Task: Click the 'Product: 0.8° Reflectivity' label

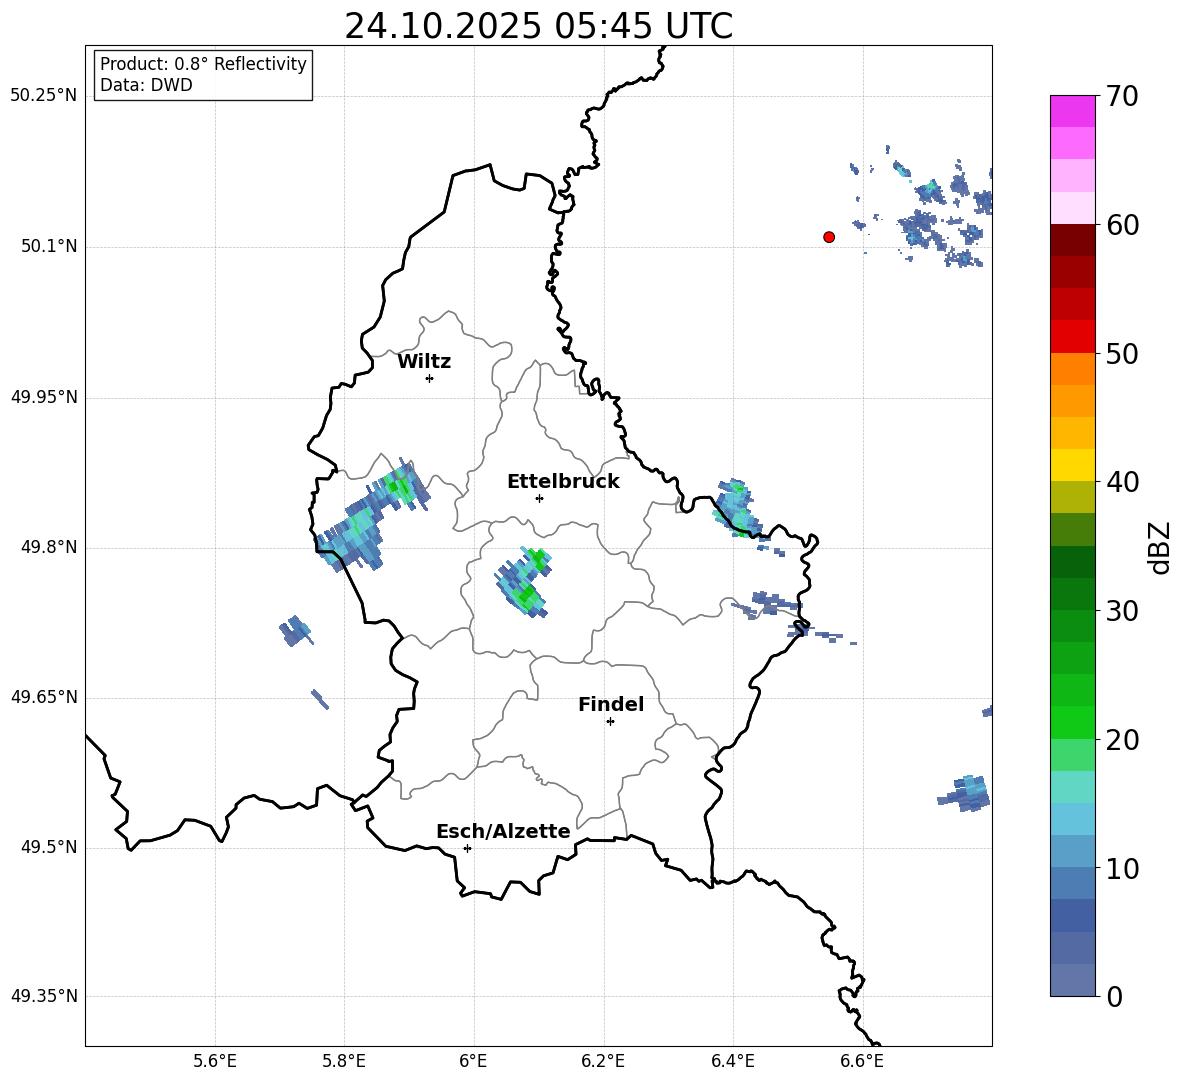Action: click(203, 64)
